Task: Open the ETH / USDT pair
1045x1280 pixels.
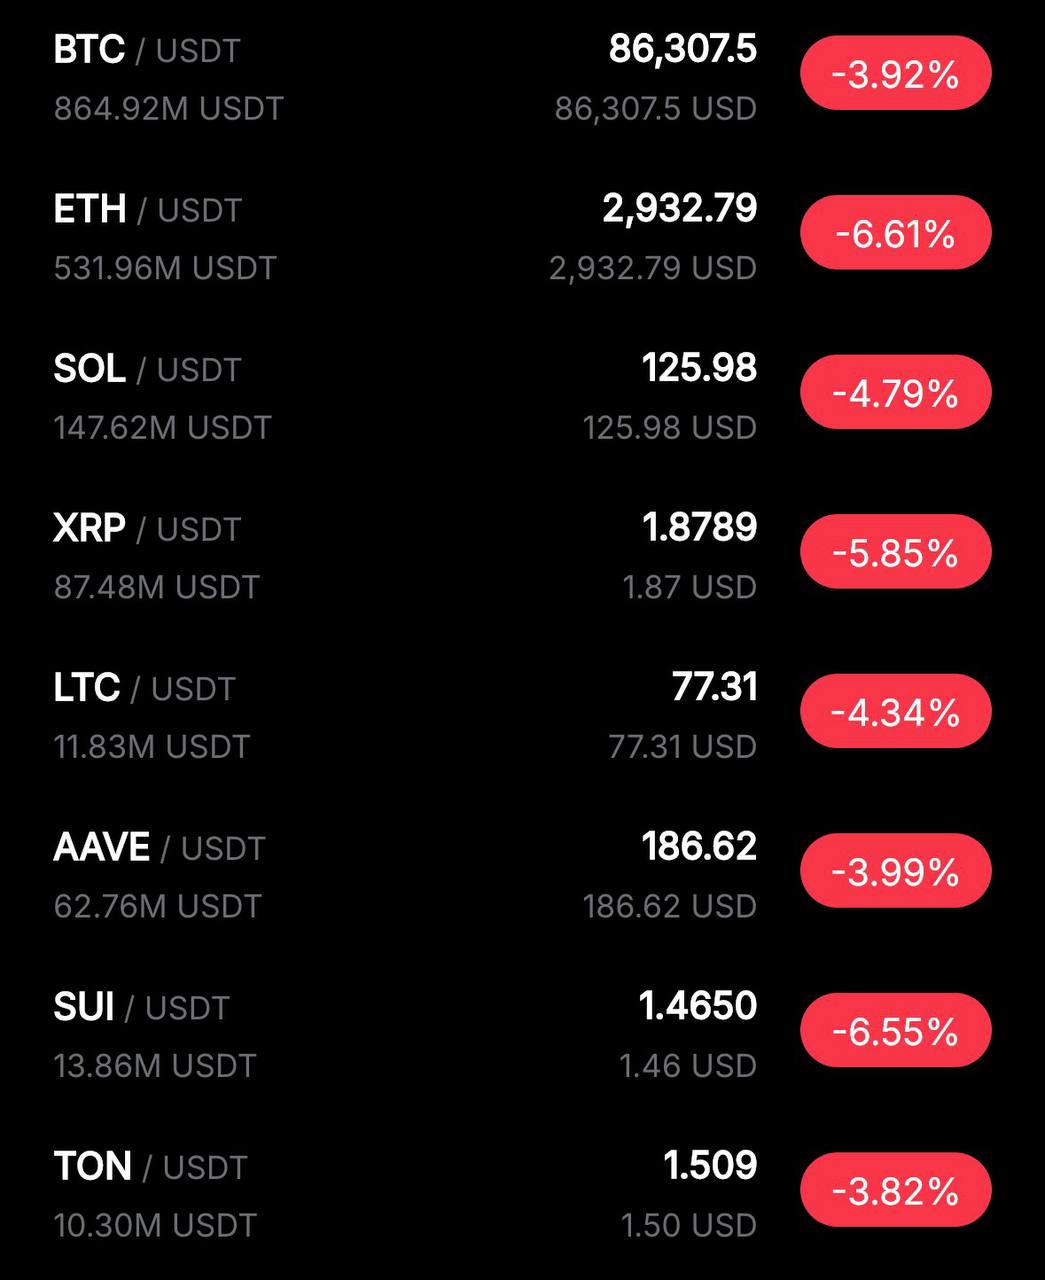Action: coord(148,210)
